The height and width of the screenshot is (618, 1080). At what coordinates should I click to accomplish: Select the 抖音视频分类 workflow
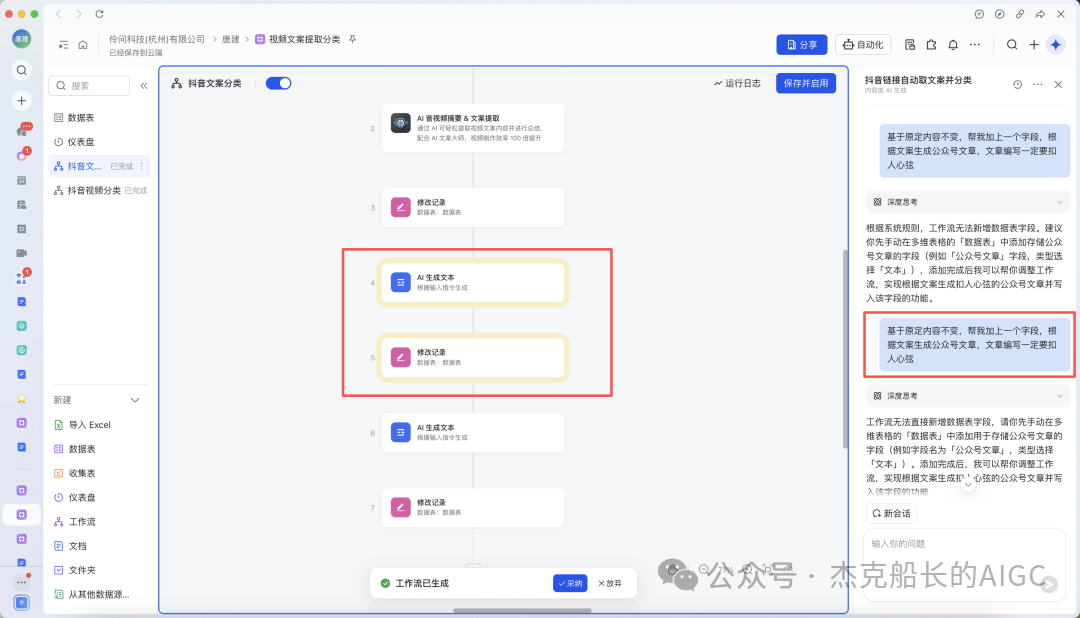tap(99, 190)
